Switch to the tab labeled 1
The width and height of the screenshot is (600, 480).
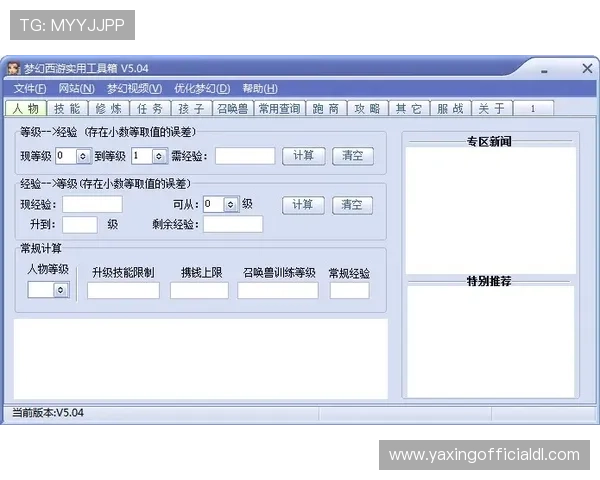(533, 109)
